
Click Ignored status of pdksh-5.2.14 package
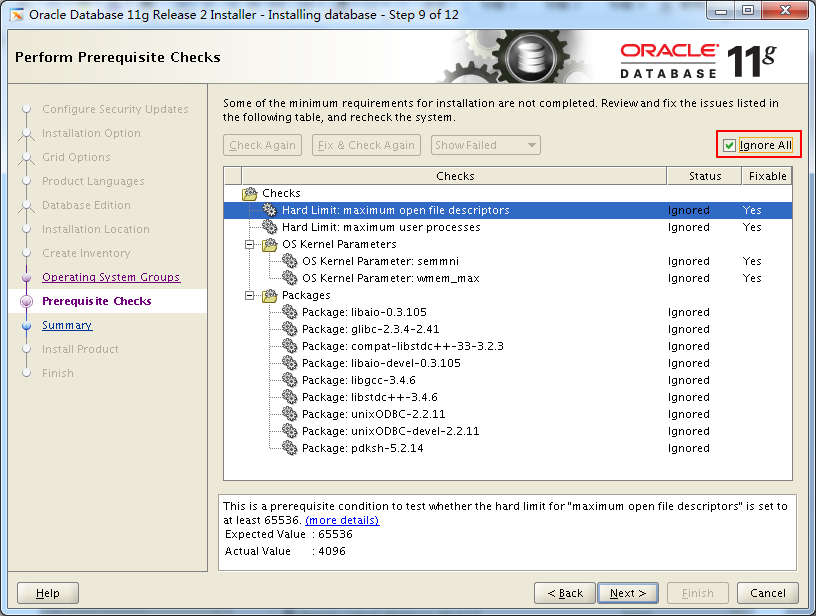pos(688,448)
